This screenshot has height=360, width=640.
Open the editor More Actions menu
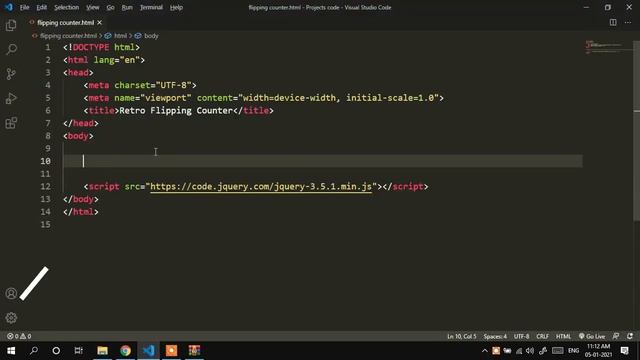[x=628, y=22]
